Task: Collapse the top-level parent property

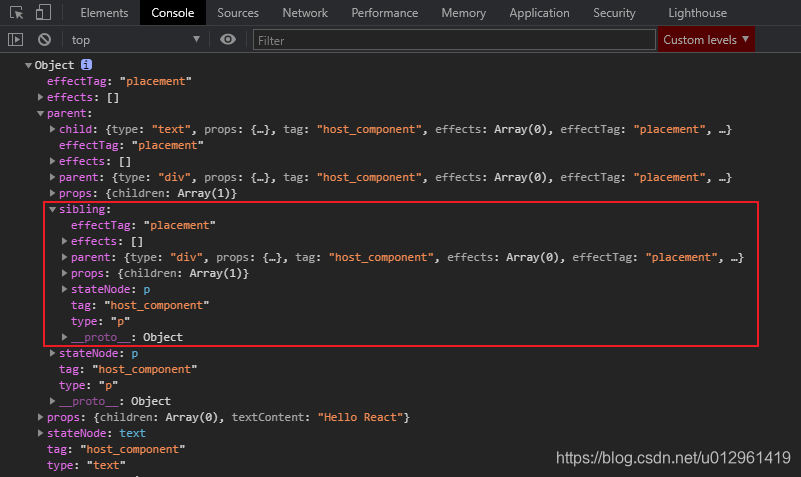Action: coord(40,113)
